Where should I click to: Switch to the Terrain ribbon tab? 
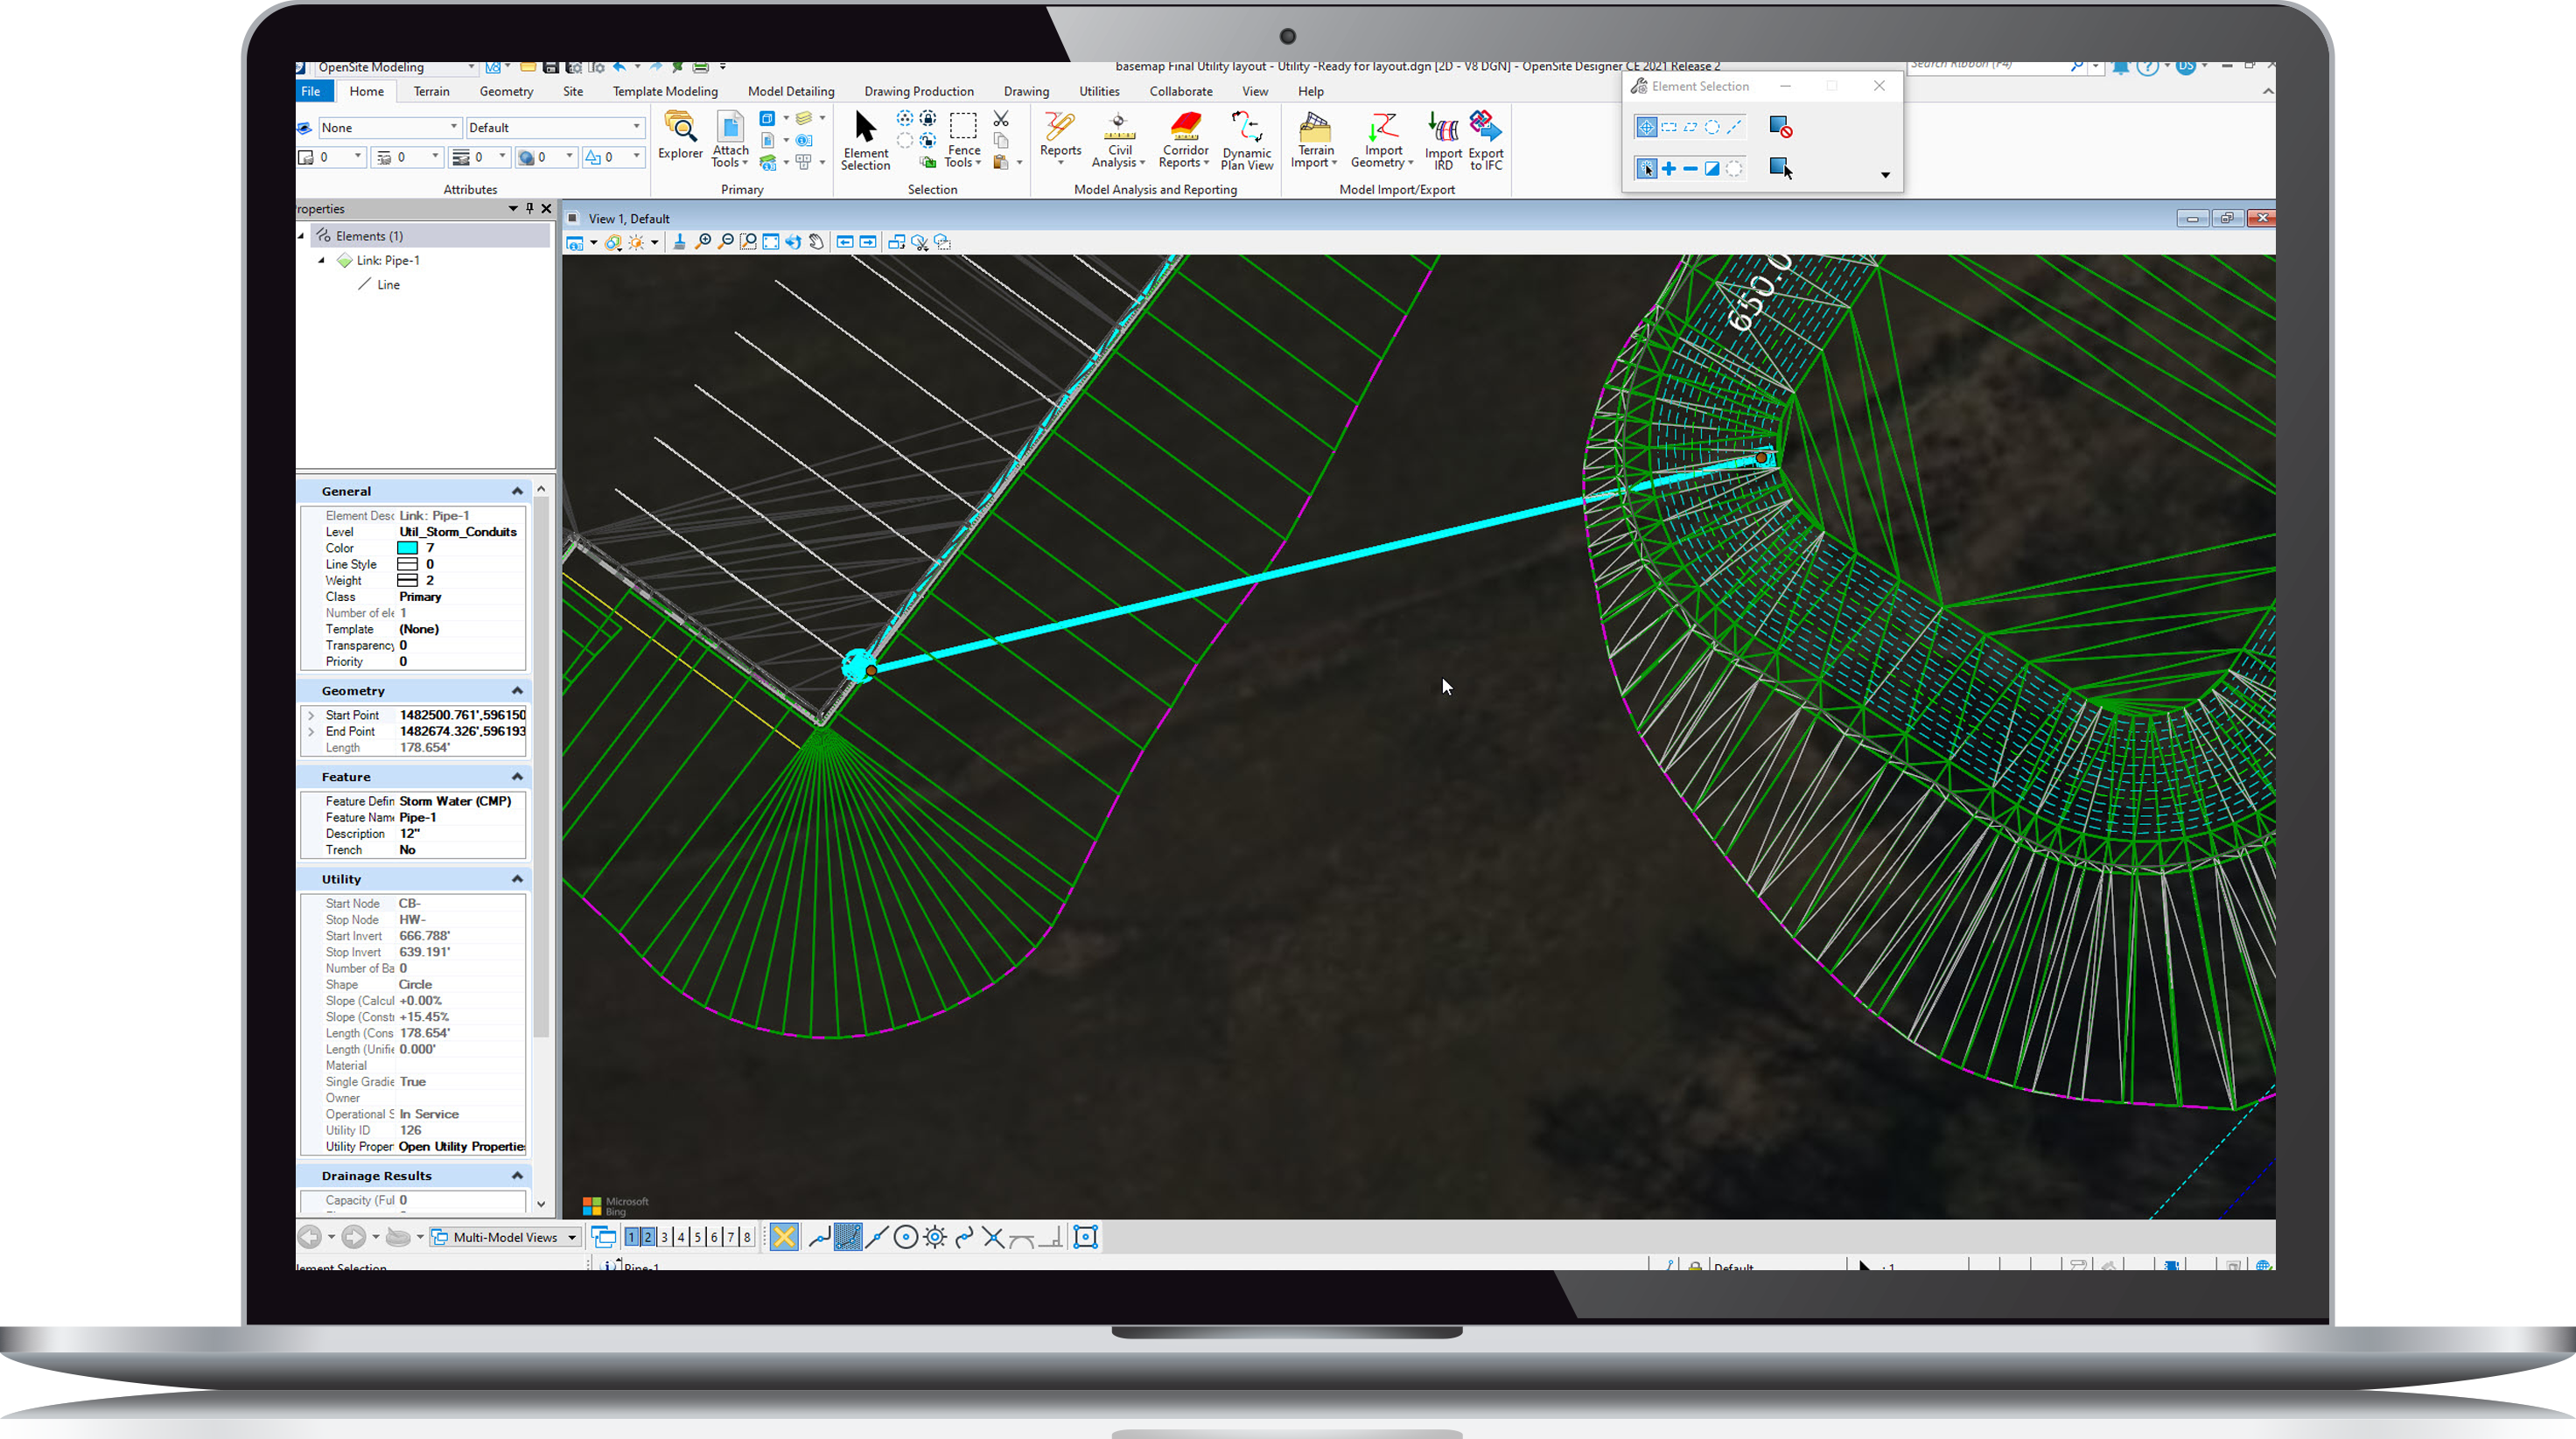(431, 91)
